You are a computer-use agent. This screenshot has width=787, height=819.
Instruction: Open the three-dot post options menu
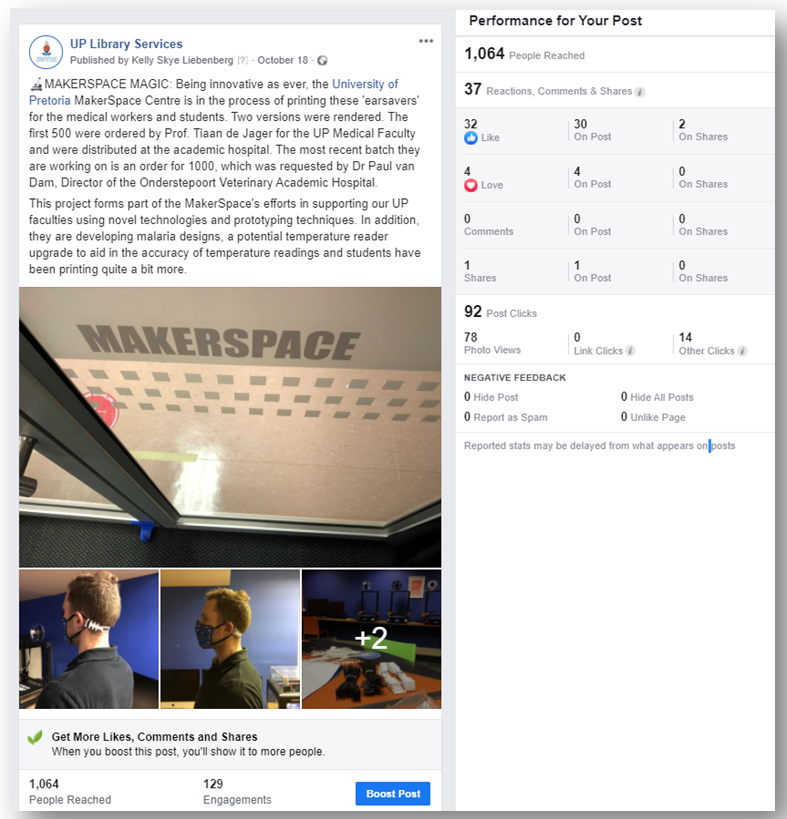click(x=426, y=41)
